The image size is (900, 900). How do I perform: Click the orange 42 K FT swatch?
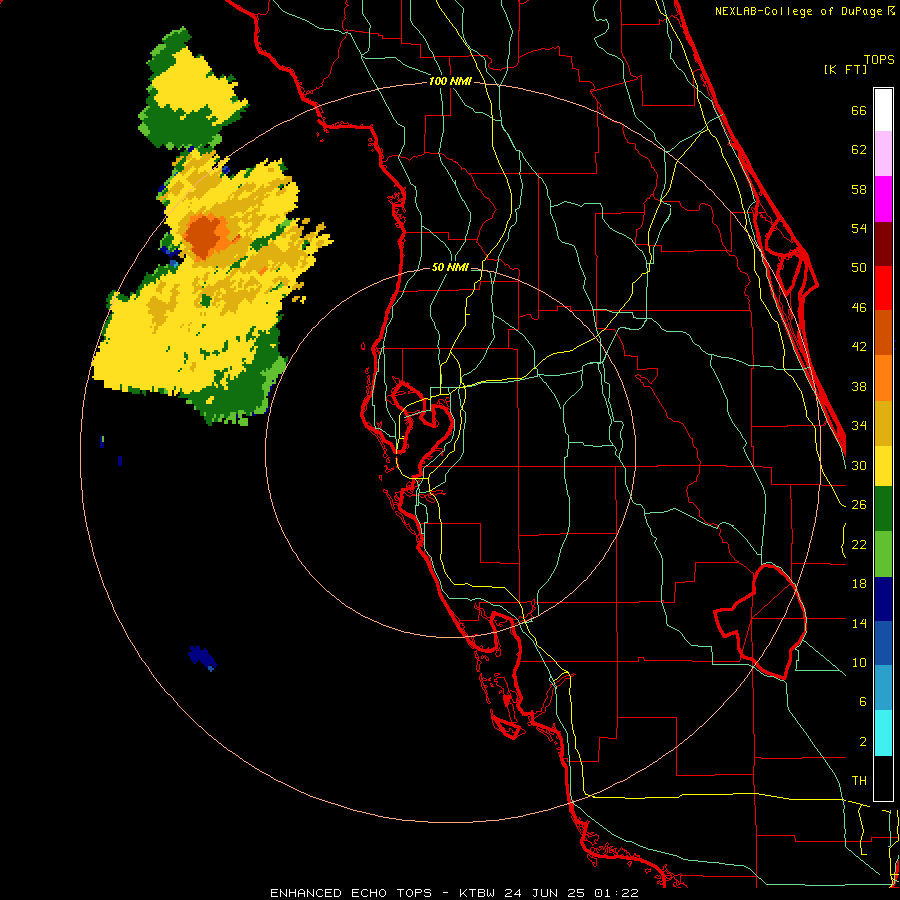click(883, 378)
